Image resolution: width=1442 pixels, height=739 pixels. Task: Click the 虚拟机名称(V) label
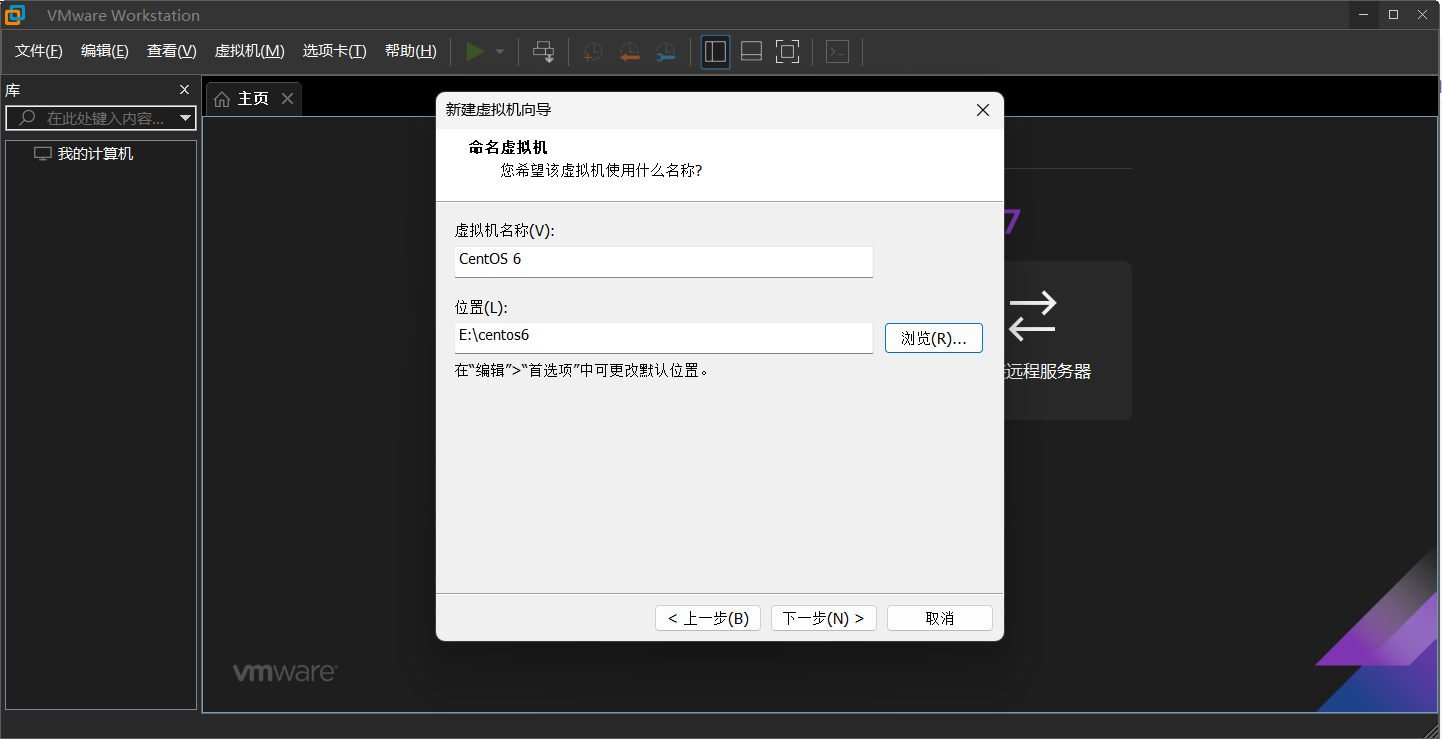click(504, 231)
